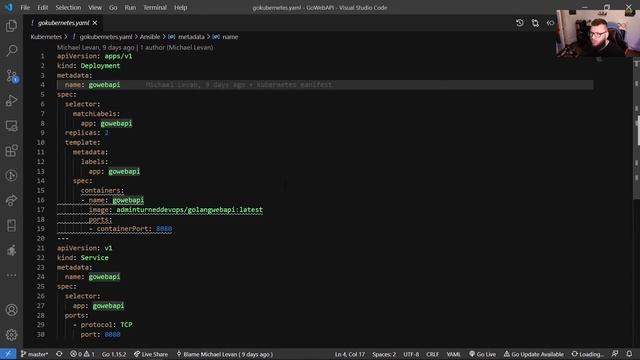The image size is (640, 360).
Task: Click the image value adminturneddevops/golangwebapi:latest
Action: pos(189,210)
